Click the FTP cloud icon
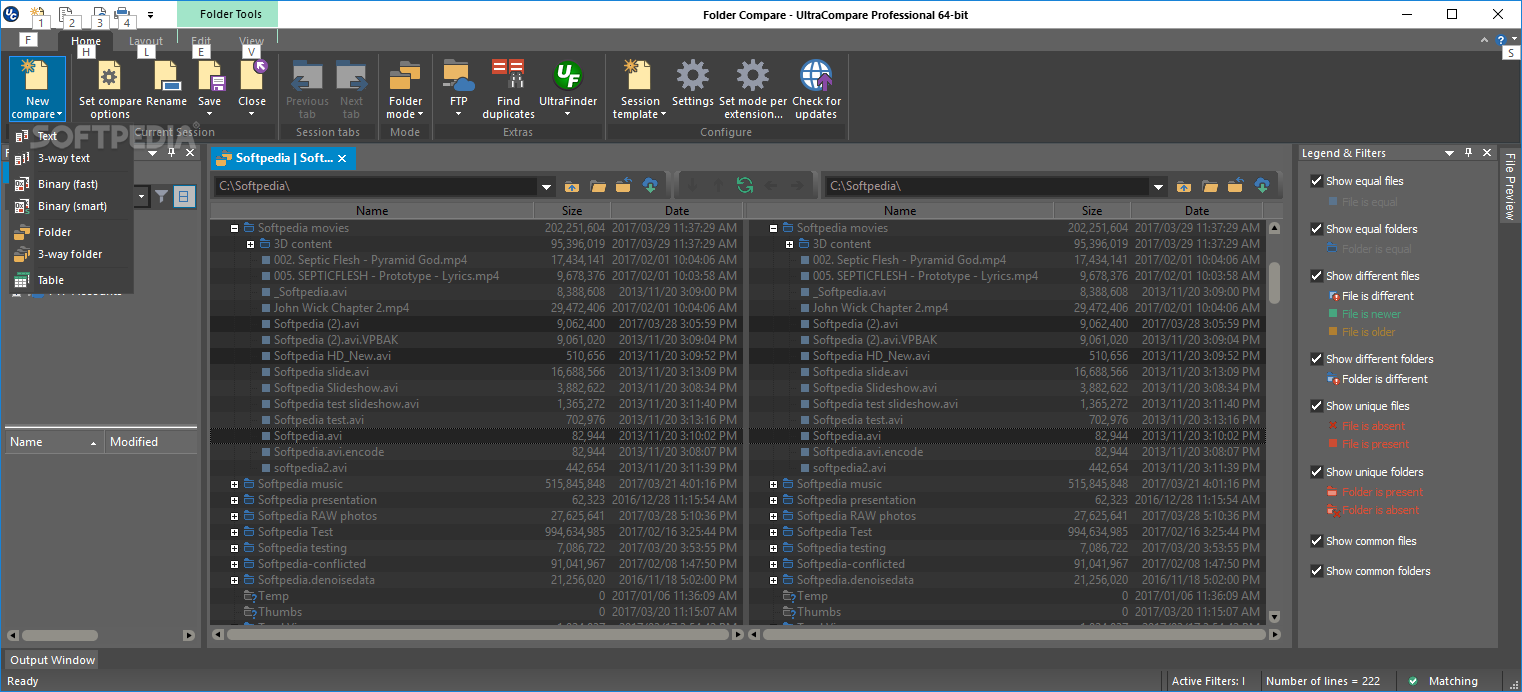 [458, 75]
